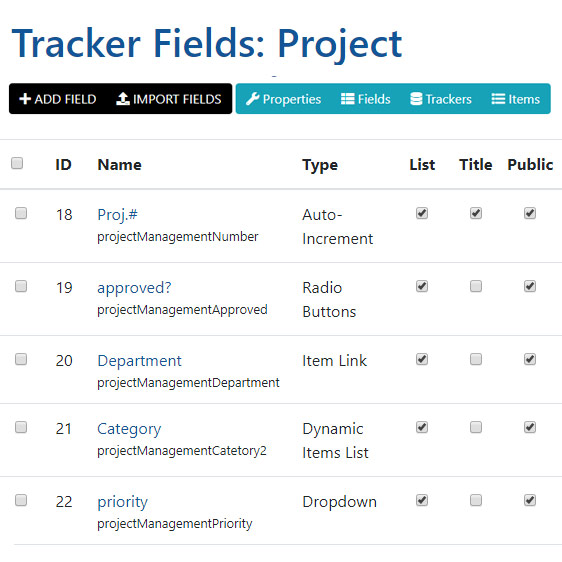Uncheck the List checkbox for priority field
The image size is (562, 562).
click(x=422, y=500)
